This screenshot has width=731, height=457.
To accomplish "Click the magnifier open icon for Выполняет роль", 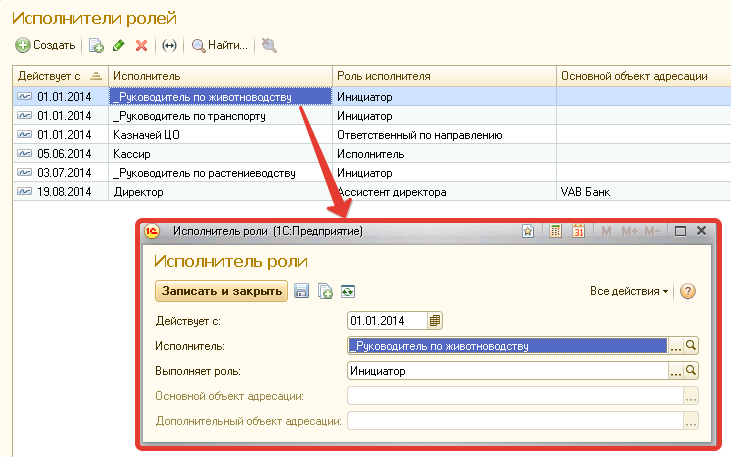I will (691, 371).
